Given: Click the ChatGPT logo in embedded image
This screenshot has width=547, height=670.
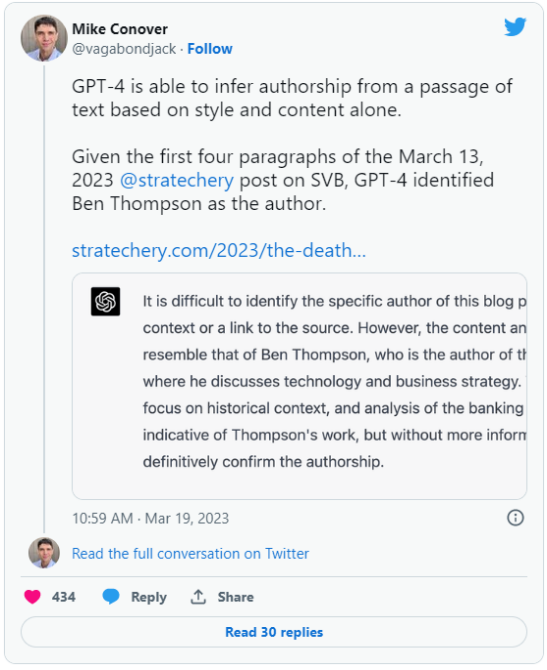Looking at the screenshot, I should pyautogui.click(x=106, y=301).
